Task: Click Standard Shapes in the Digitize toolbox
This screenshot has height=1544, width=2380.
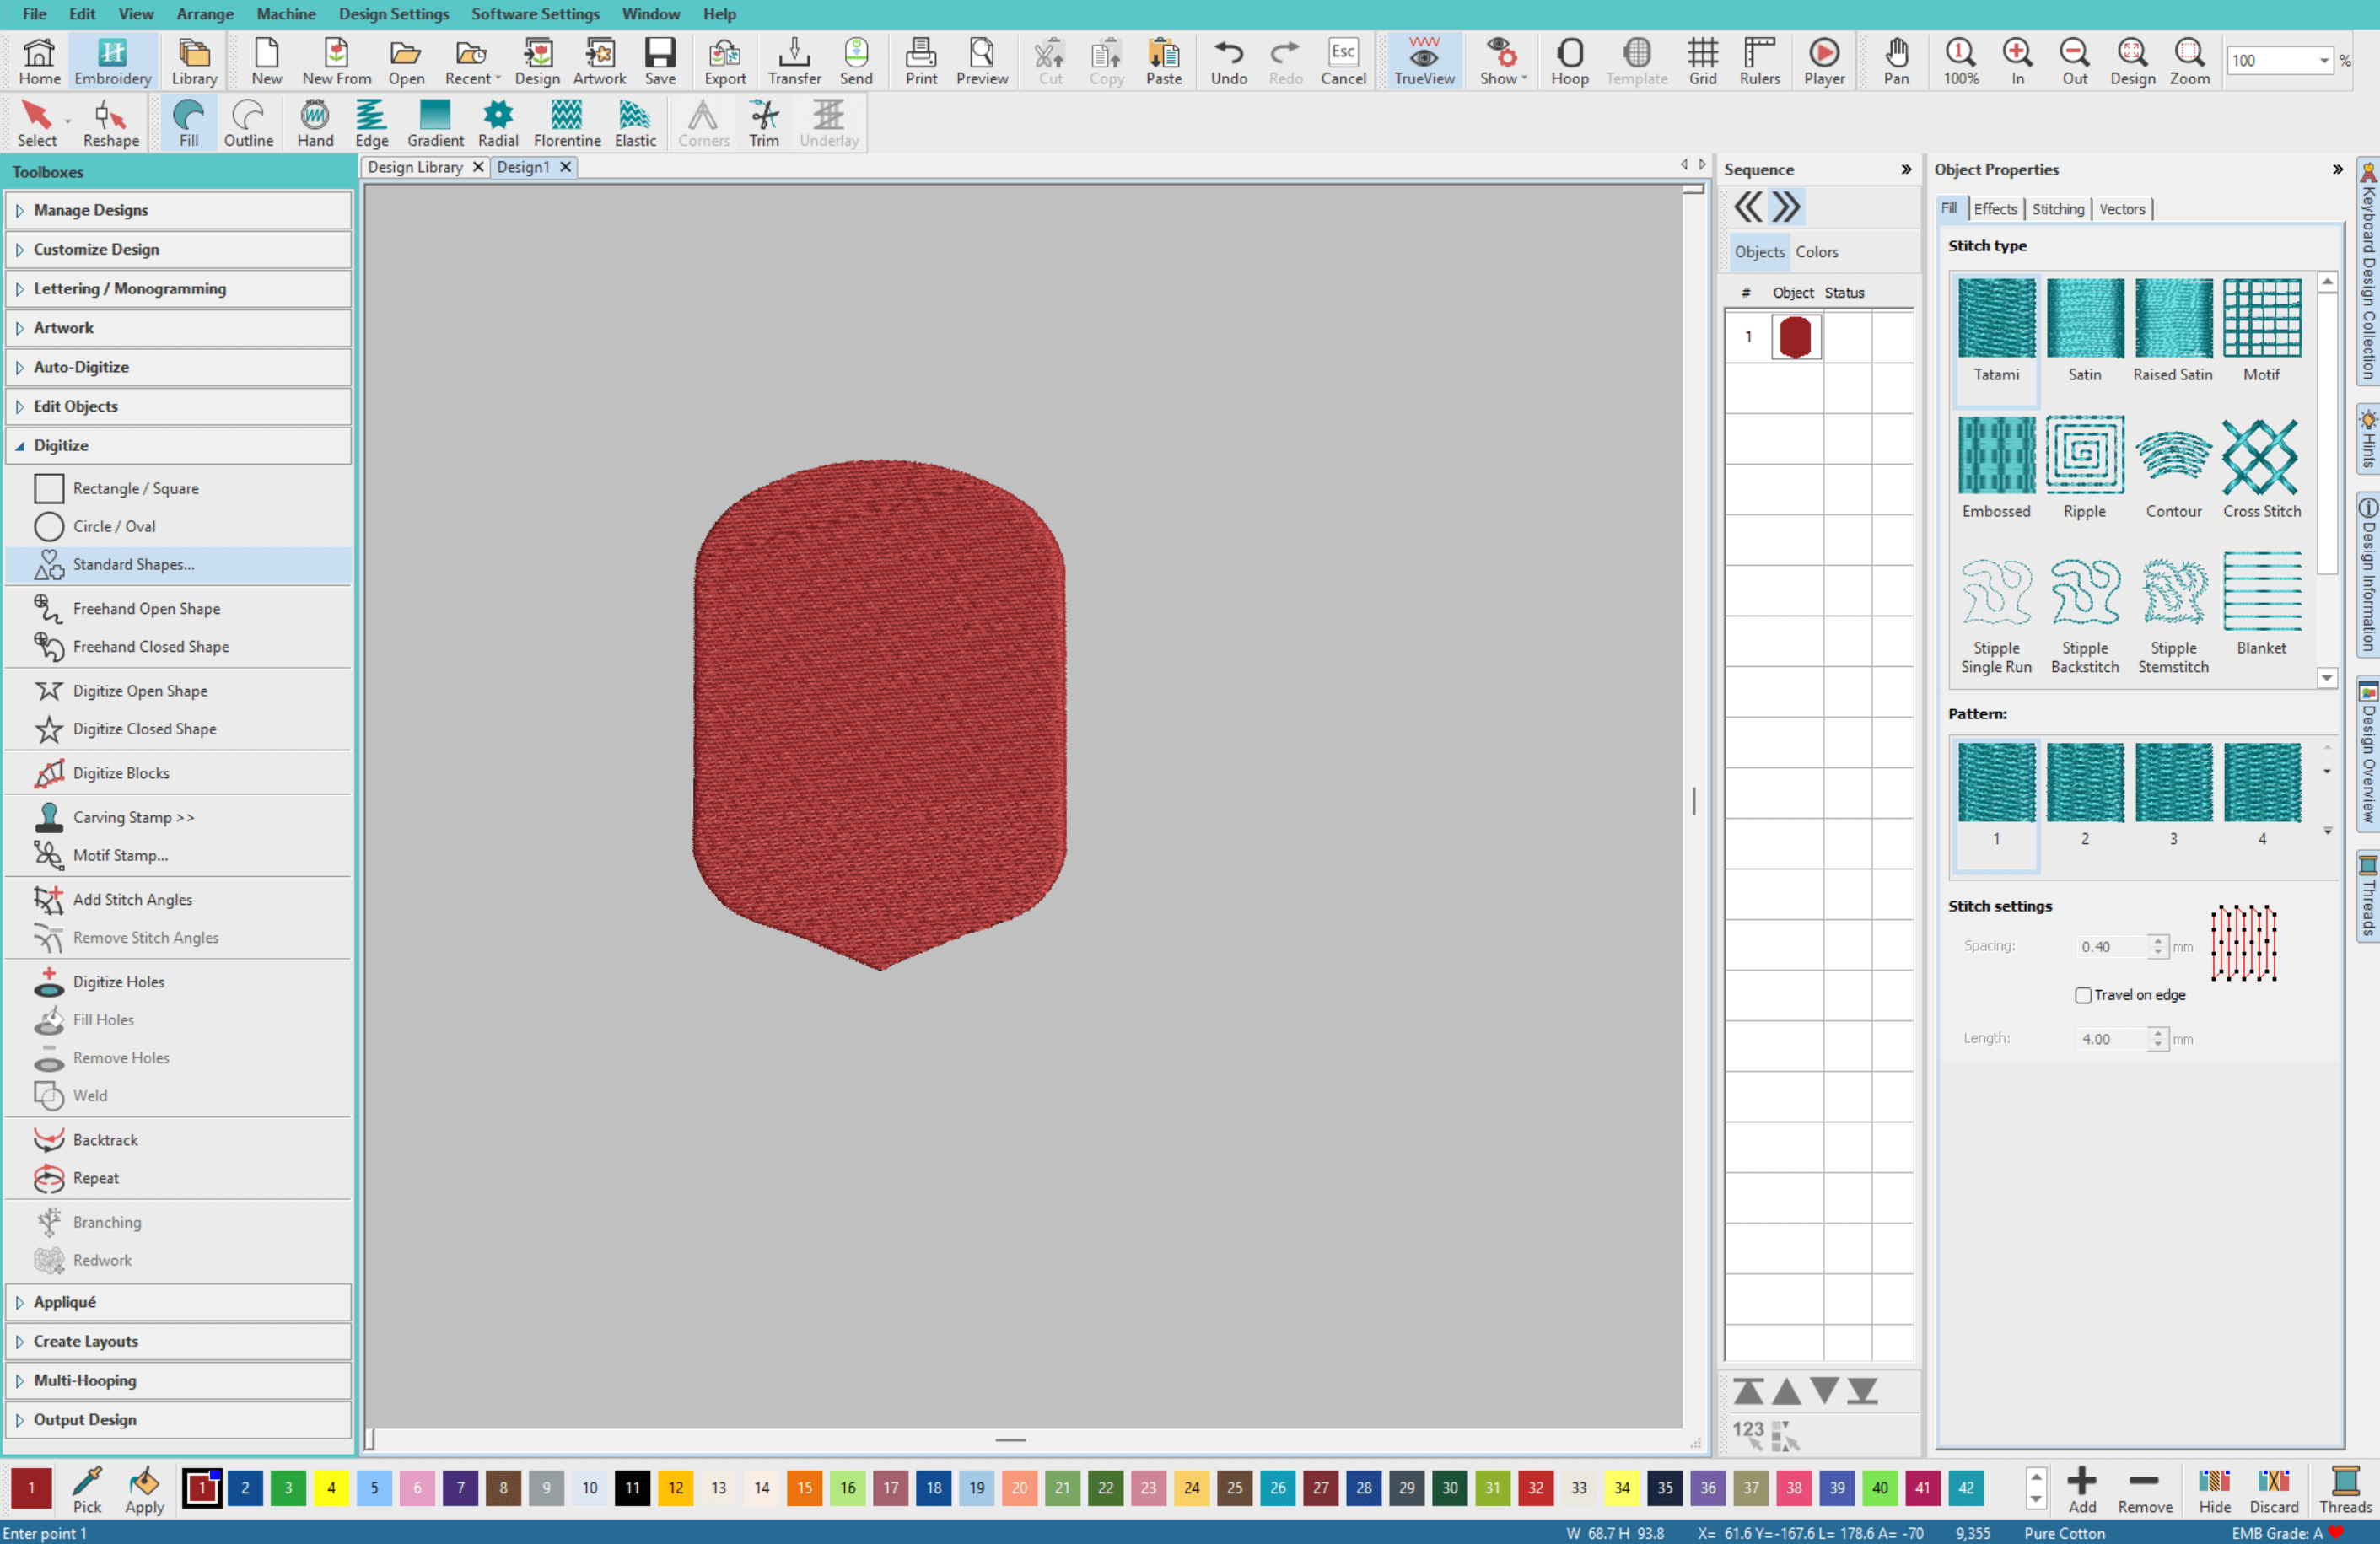Action: tap(133, 564)
